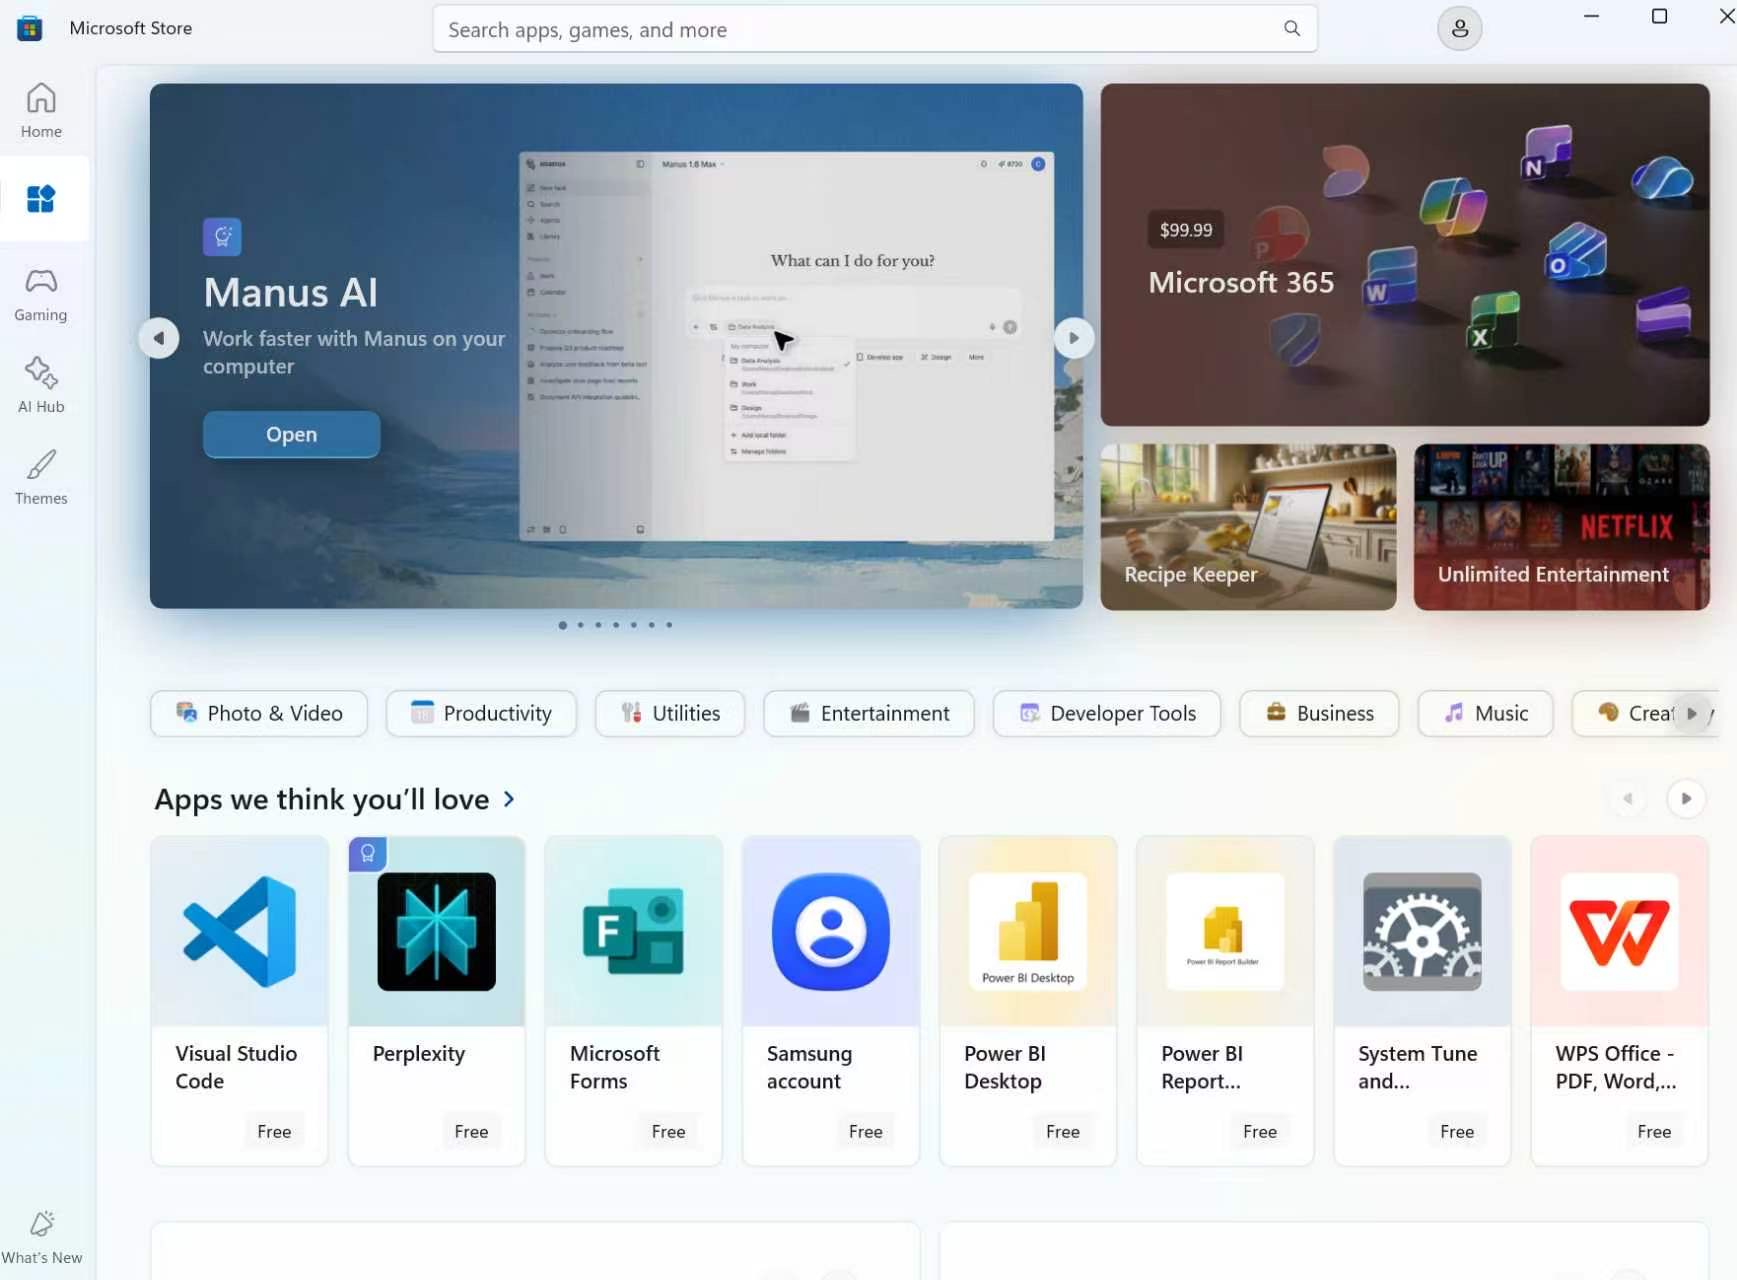Show next apps in 'Apps we think you'll love'
The height and width of the screenshot is (1280, 1737).
click(x=1686, y=799)
